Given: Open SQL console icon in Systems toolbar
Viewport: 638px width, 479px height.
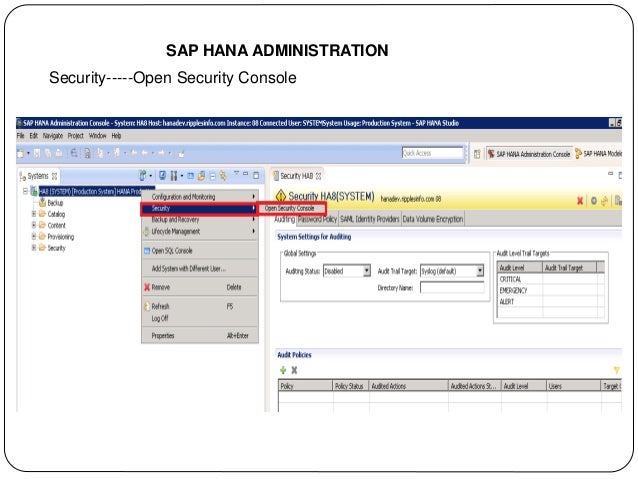Looking at the screenshot, I should 190,176.
